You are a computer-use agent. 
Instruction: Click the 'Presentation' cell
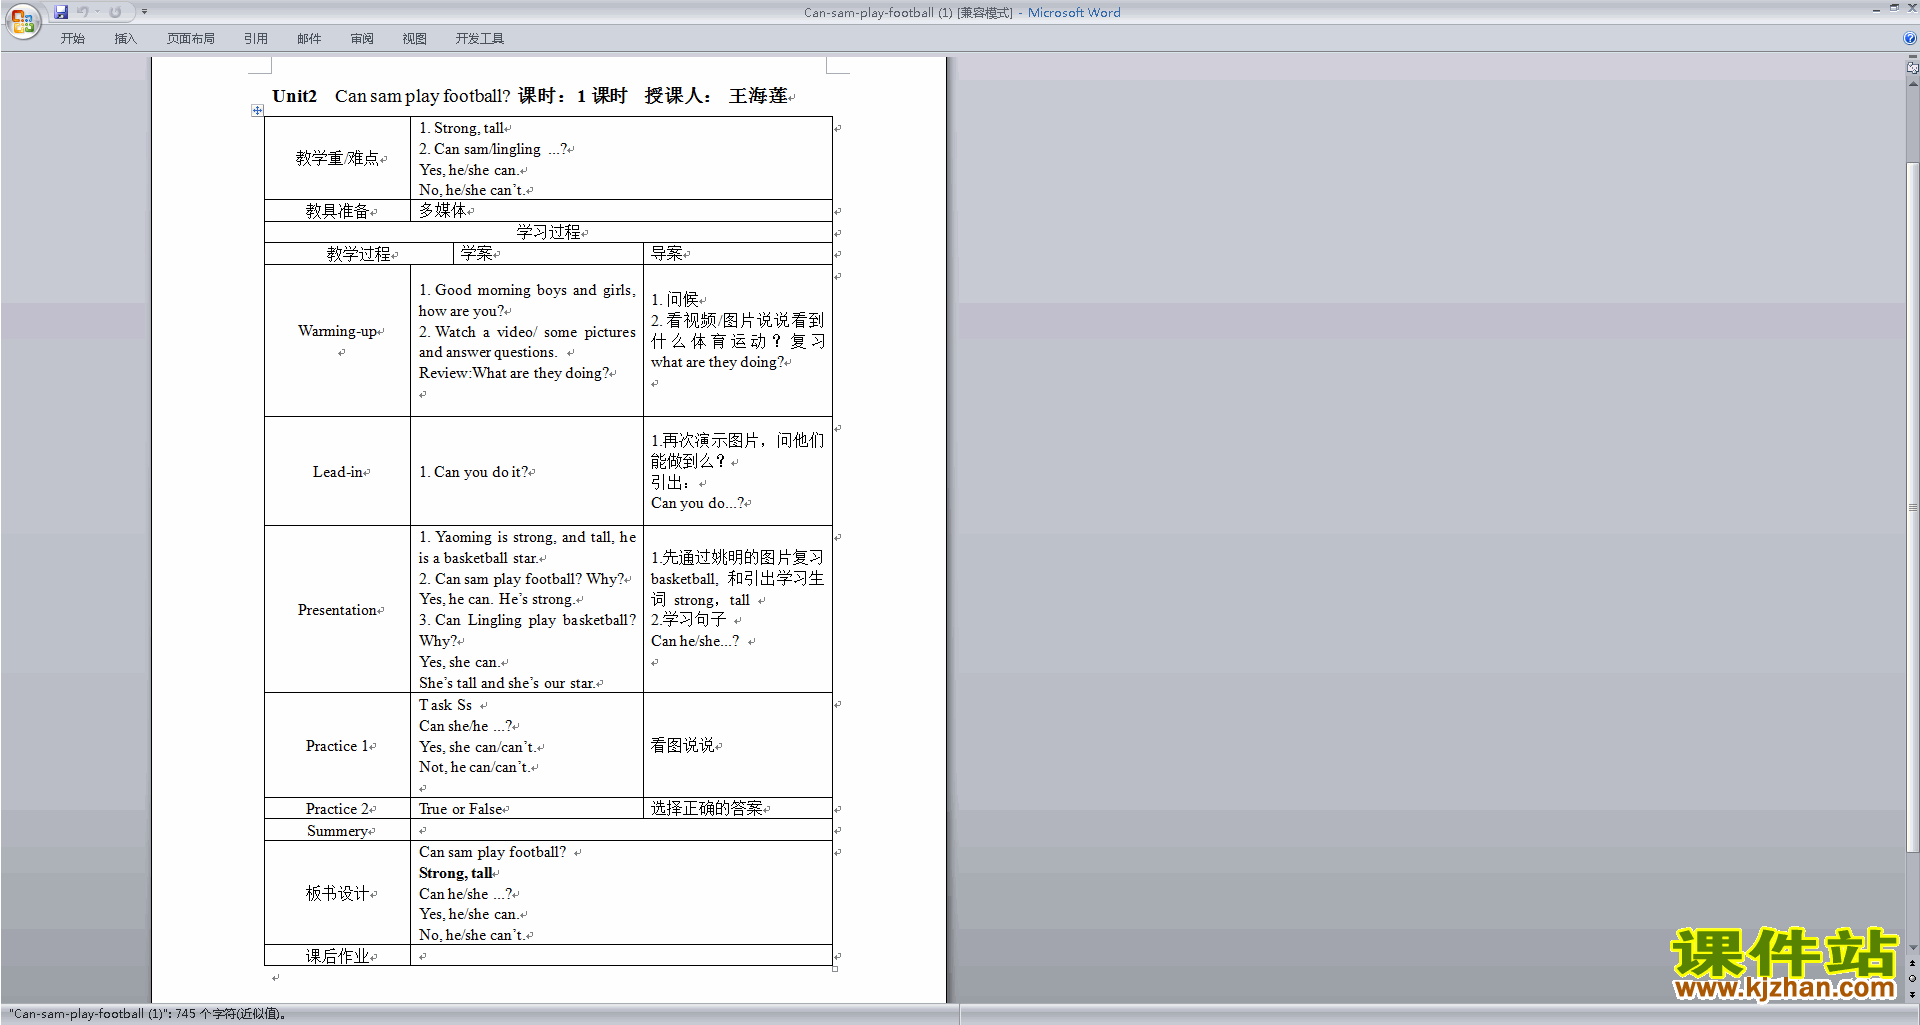pos(337,610)
